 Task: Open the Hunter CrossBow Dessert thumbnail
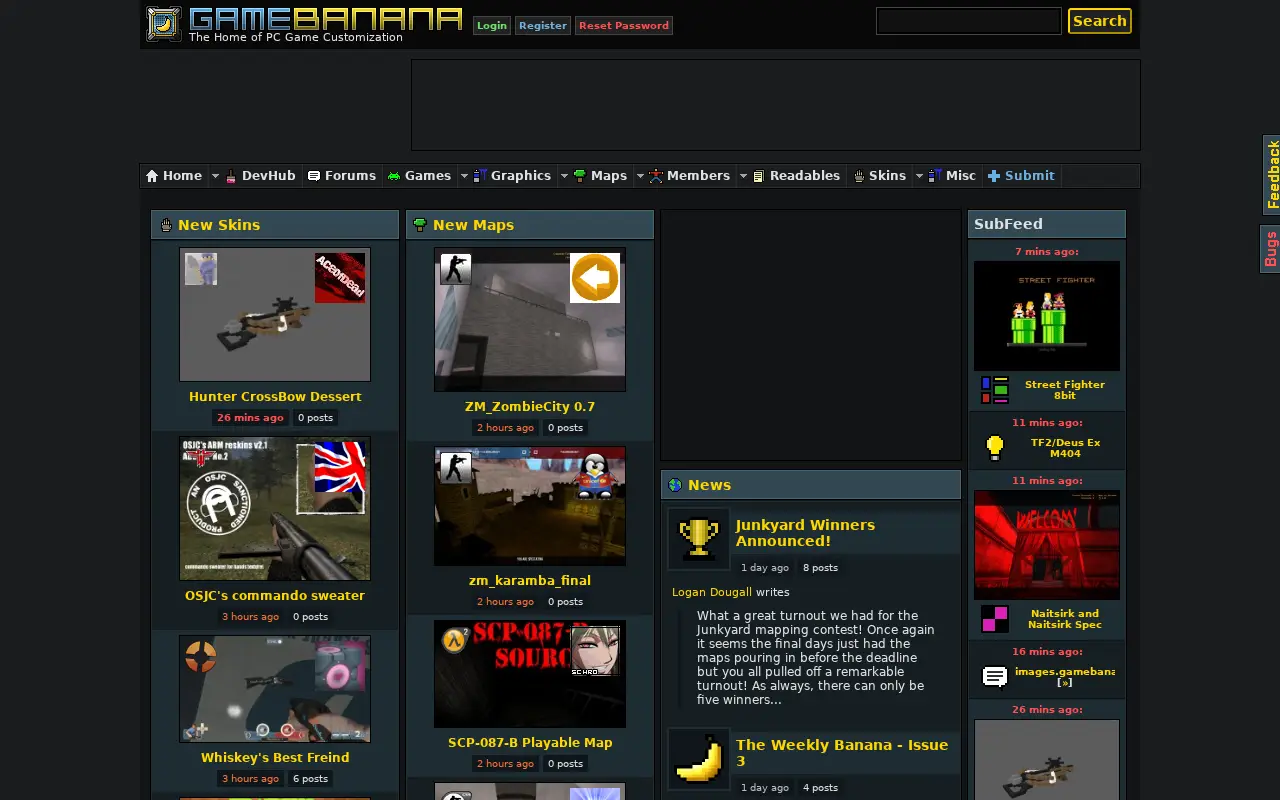coord(275,314)
